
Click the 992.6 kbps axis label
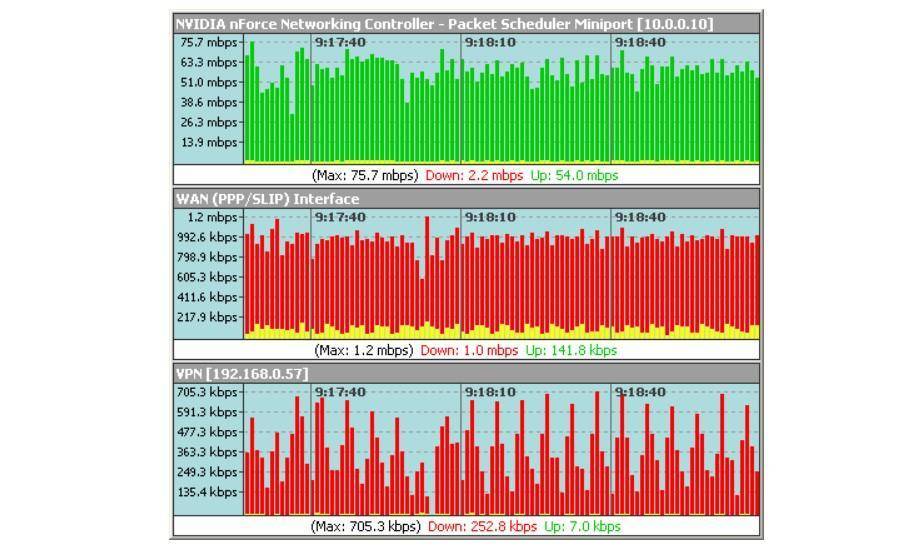[207, 237]
